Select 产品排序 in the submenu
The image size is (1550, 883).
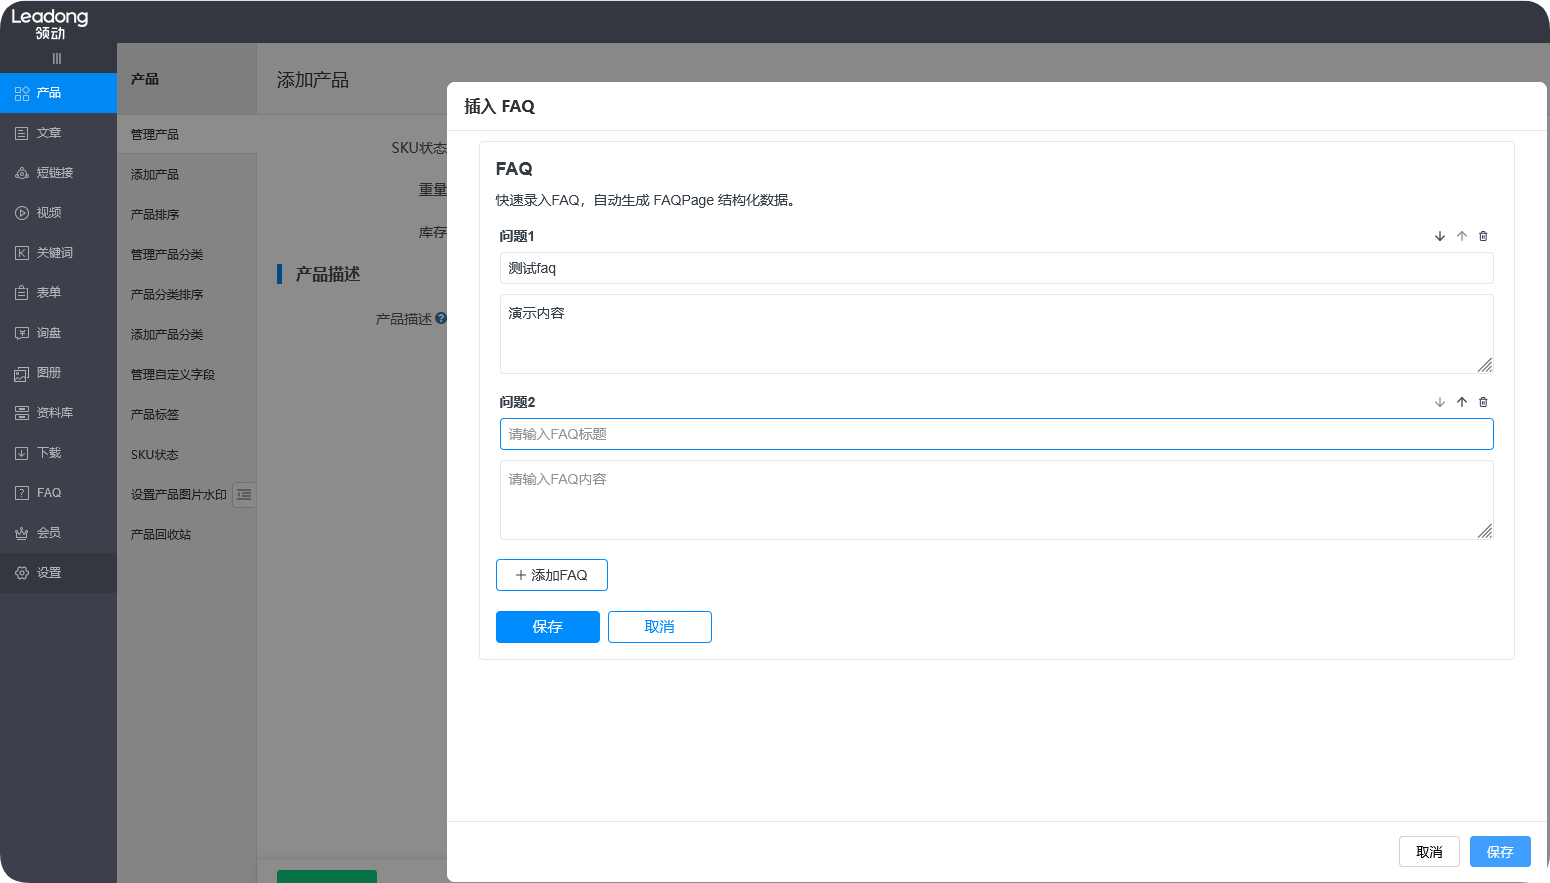click(x=187, y=214)
